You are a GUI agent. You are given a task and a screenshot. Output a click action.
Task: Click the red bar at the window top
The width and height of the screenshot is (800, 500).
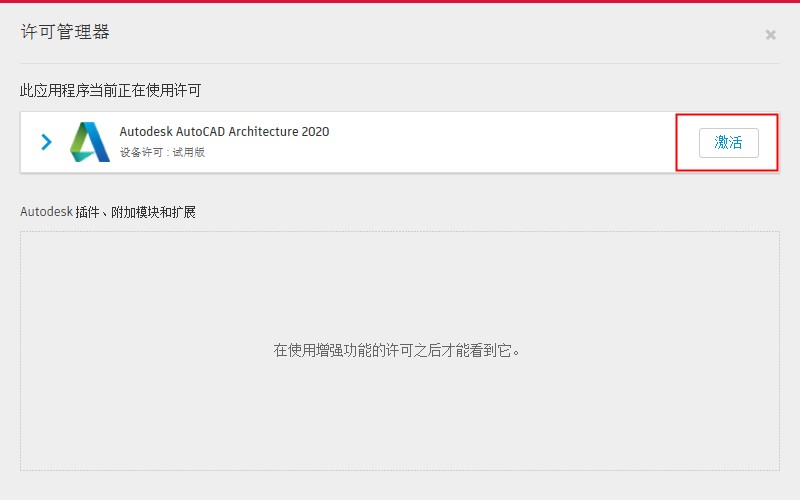400,2
